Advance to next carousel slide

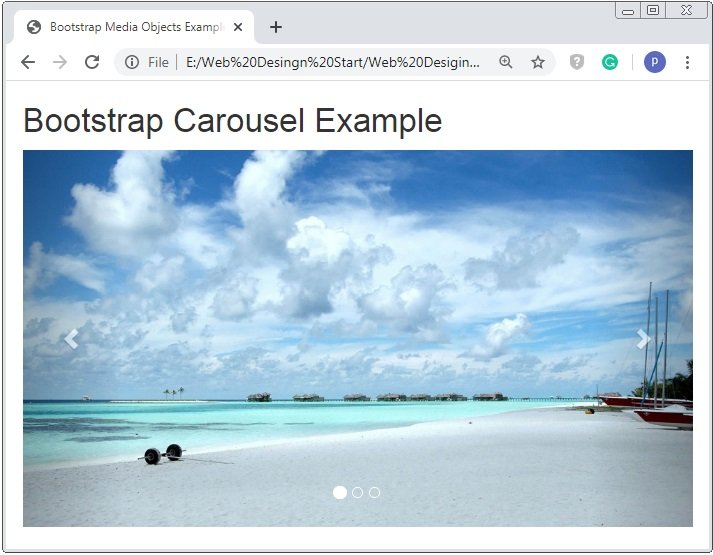pyautogui.click(x=643, y=339)
